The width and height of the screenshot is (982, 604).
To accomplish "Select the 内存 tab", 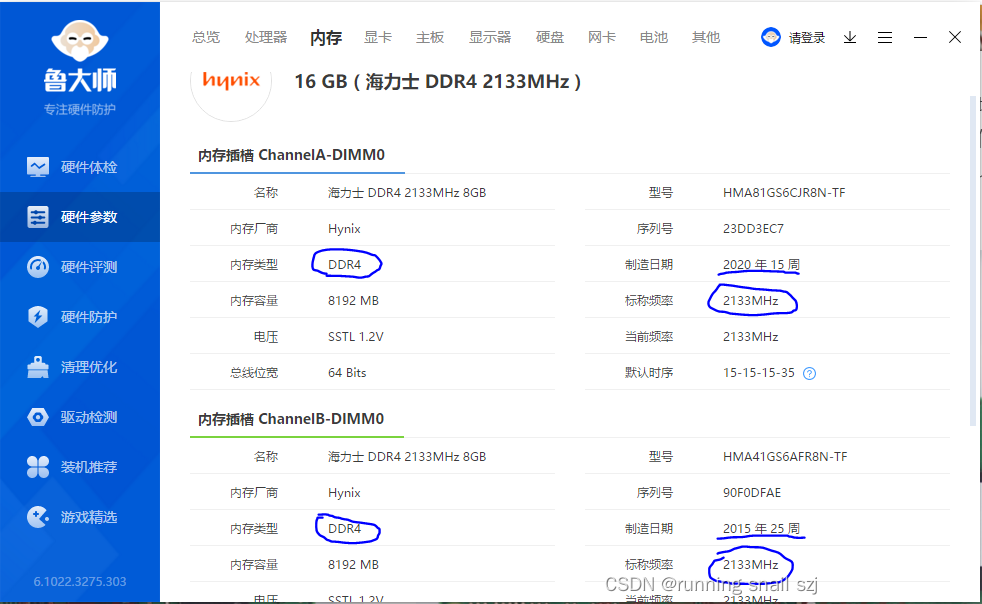I will click(x=326, y=38).
